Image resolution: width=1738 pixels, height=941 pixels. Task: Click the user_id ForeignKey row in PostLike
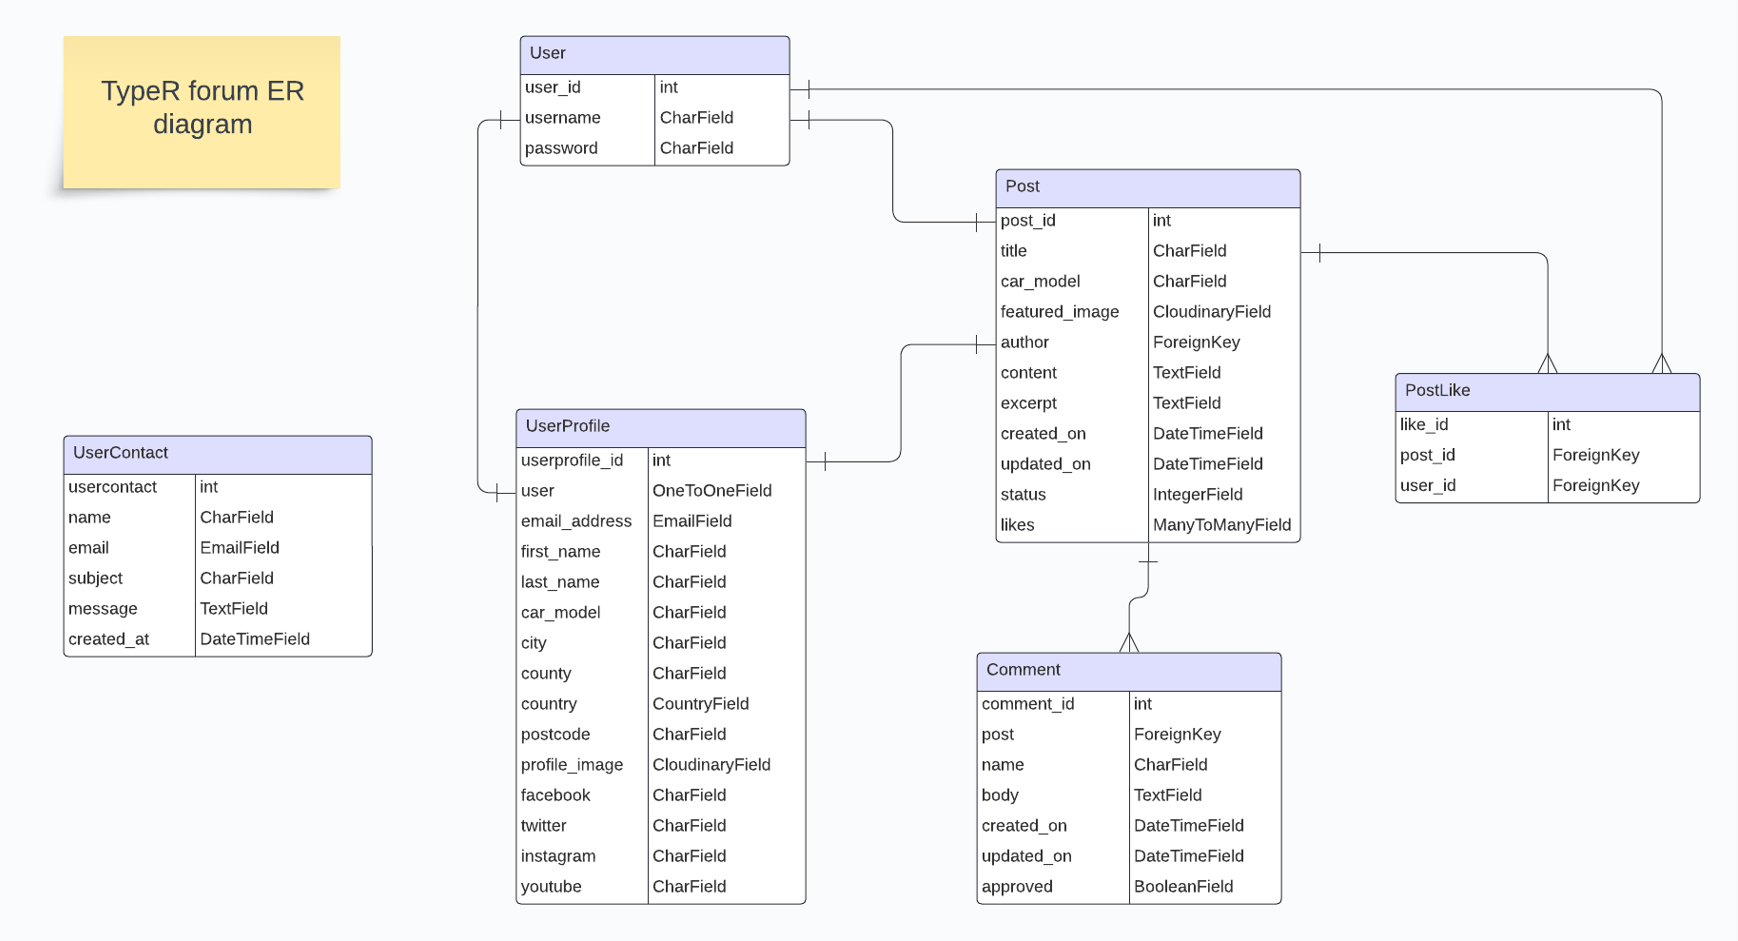1547,485
